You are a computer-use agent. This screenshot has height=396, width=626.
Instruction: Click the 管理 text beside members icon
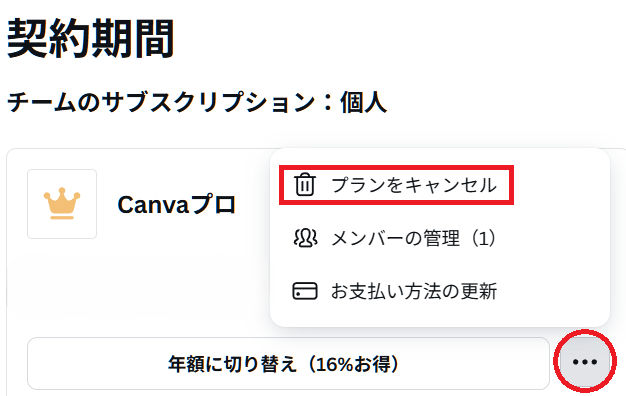point(441,238)
